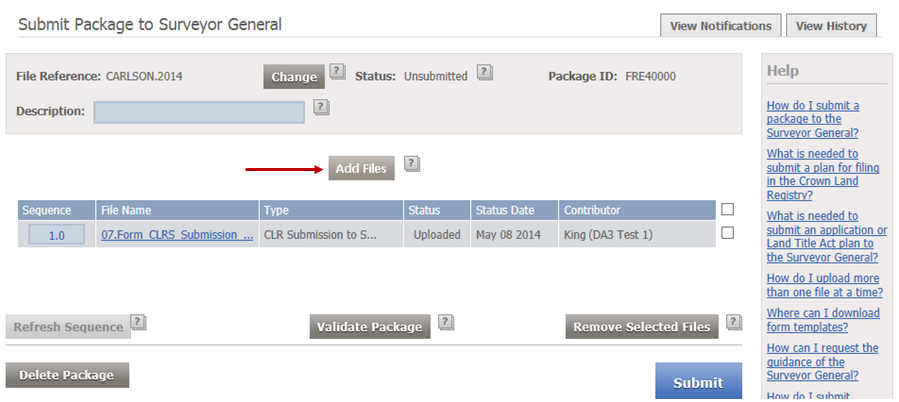Screen dimensions: 899x402
Task: Check the box for 07.Form_CLRS_Submission row
Action: [x=728, y=233]
